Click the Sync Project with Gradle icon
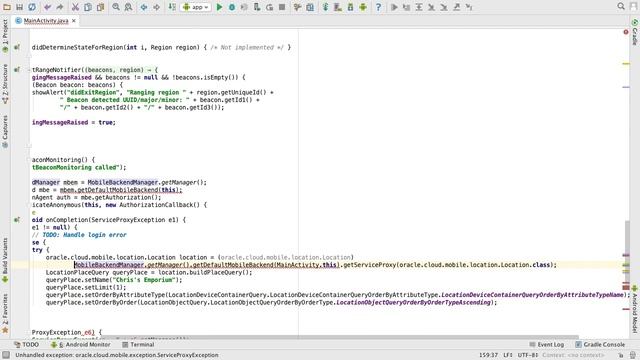The width and height of the screenshot is (640, 360). 326,7
